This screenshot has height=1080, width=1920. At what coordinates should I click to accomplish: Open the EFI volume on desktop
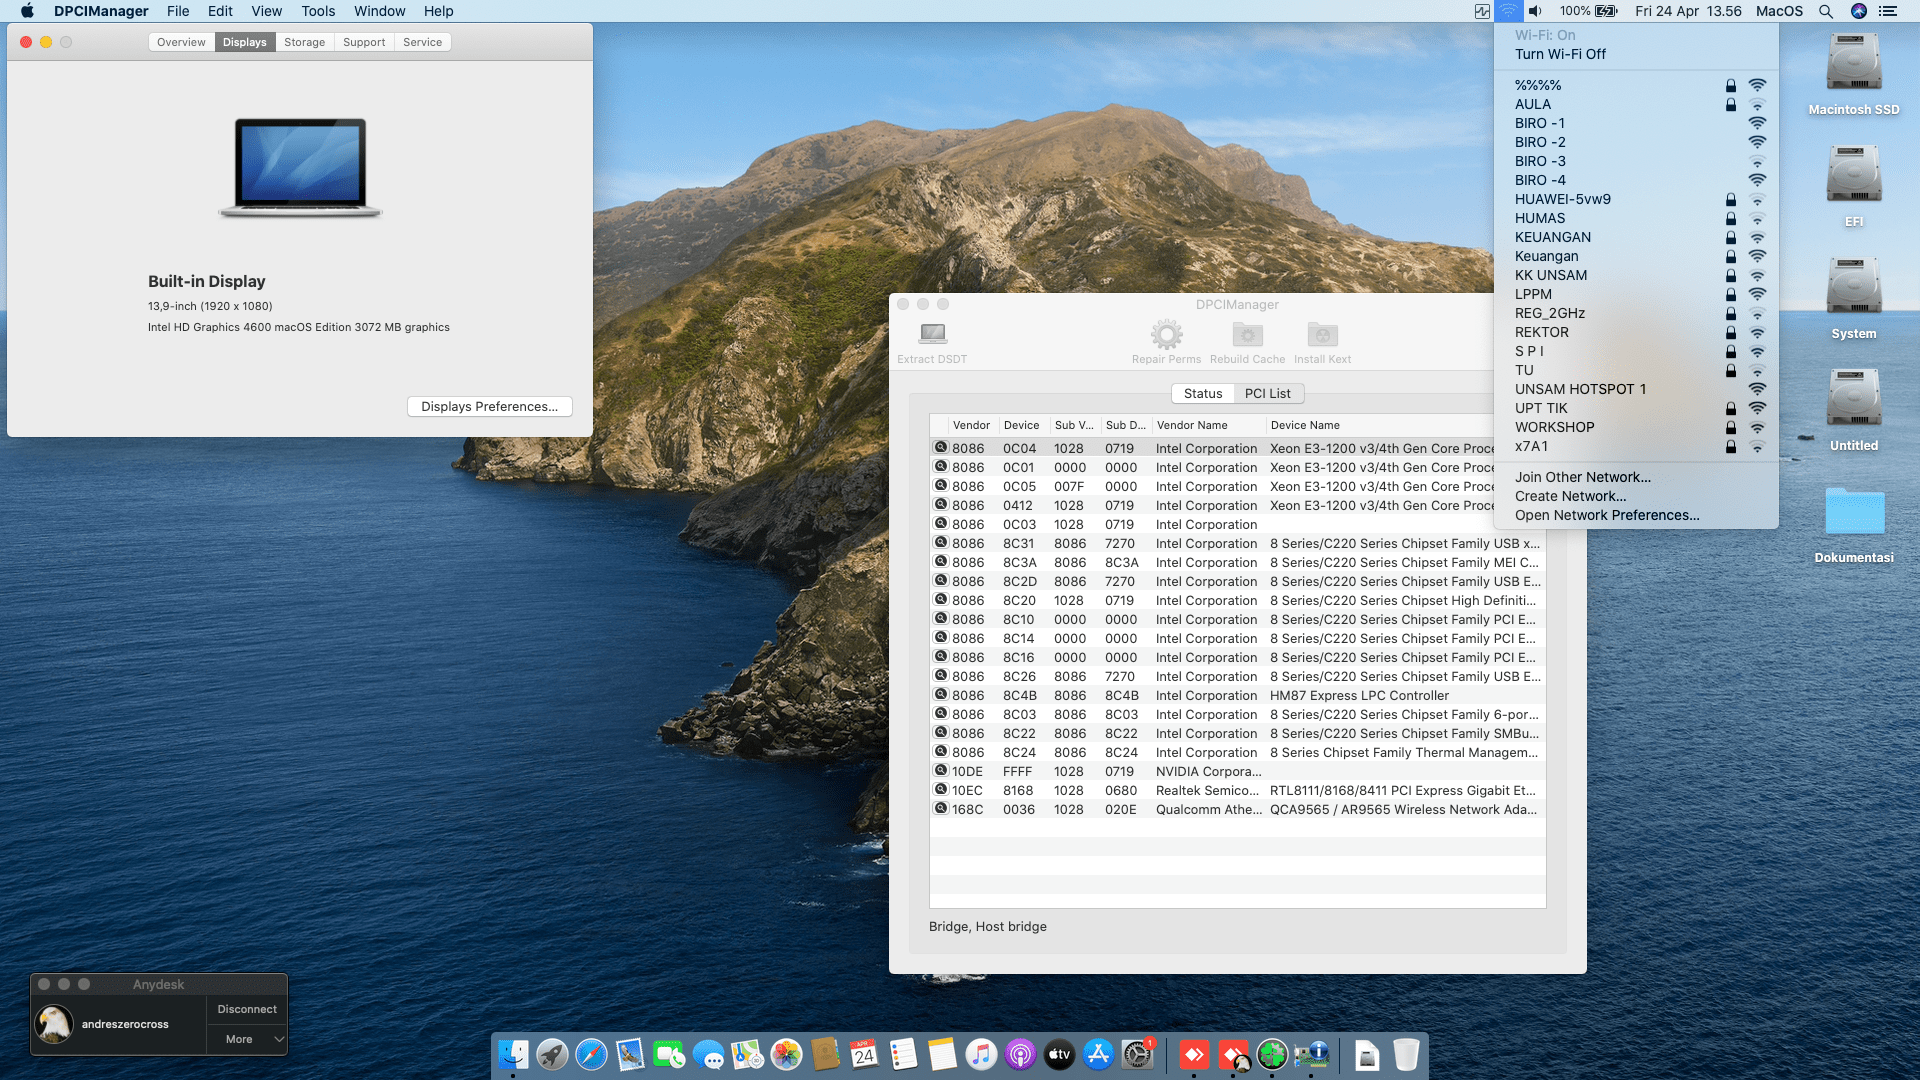click(1853, 177)
